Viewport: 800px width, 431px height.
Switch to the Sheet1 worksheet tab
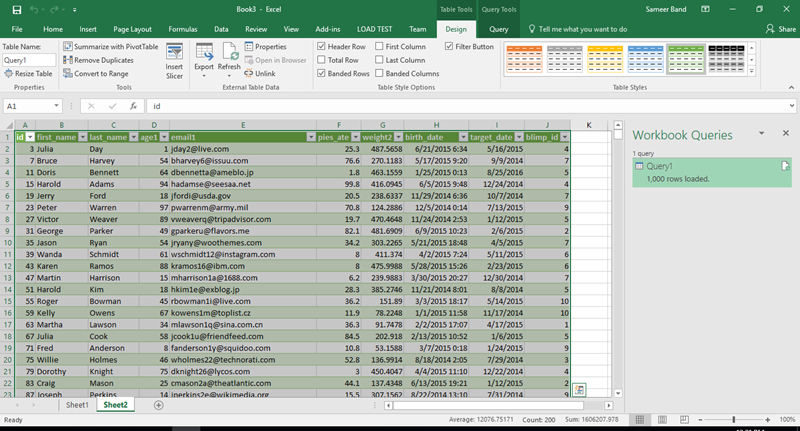[76, 405]
